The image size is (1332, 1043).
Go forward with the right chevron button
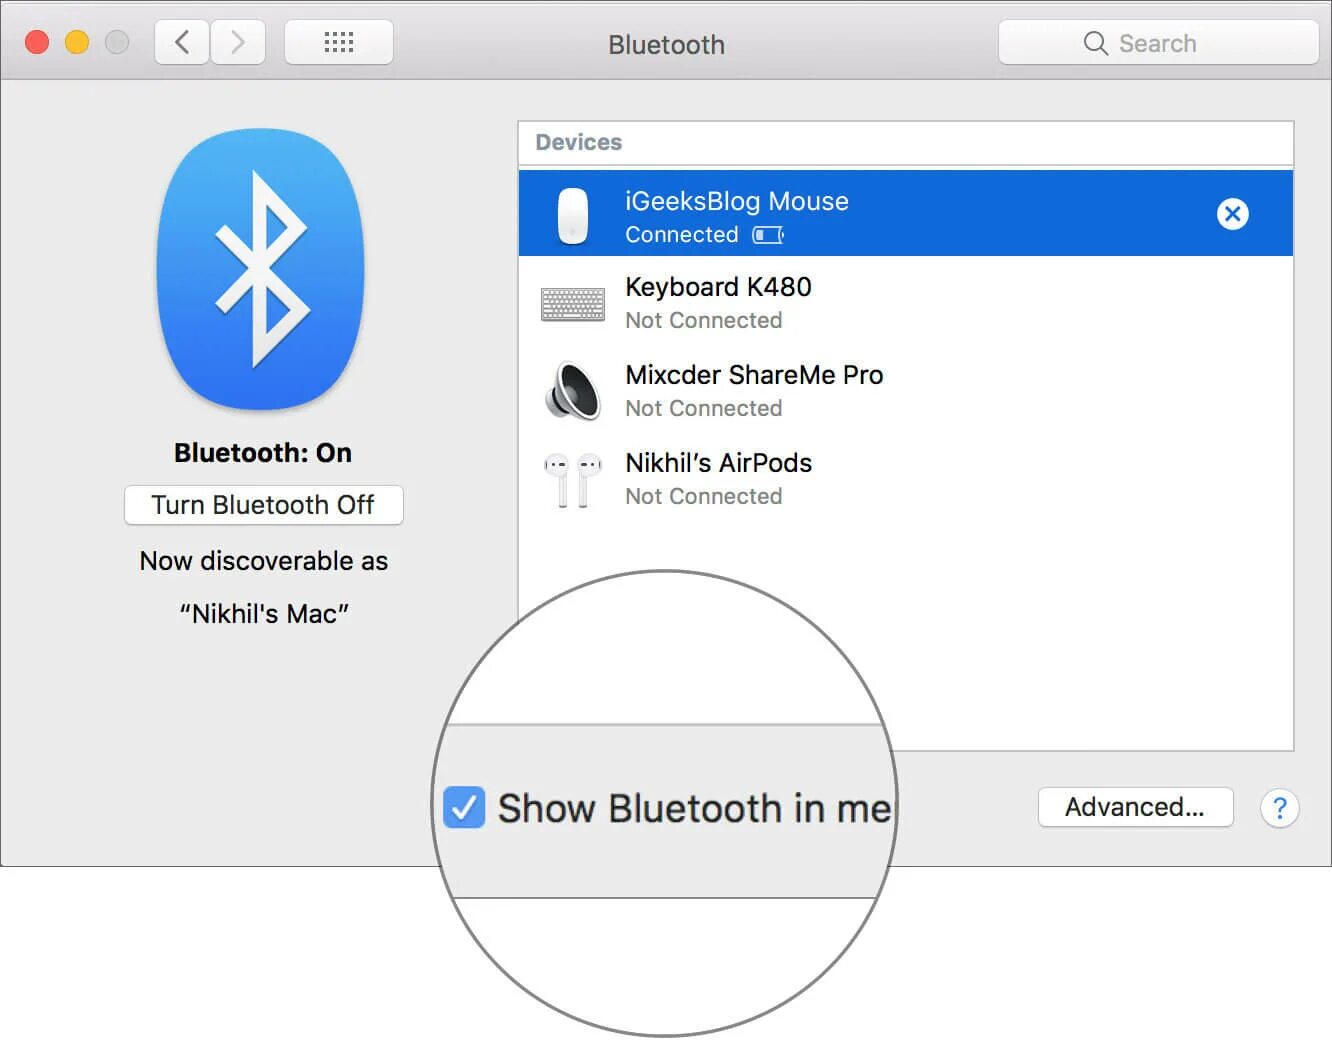(238, 43)
